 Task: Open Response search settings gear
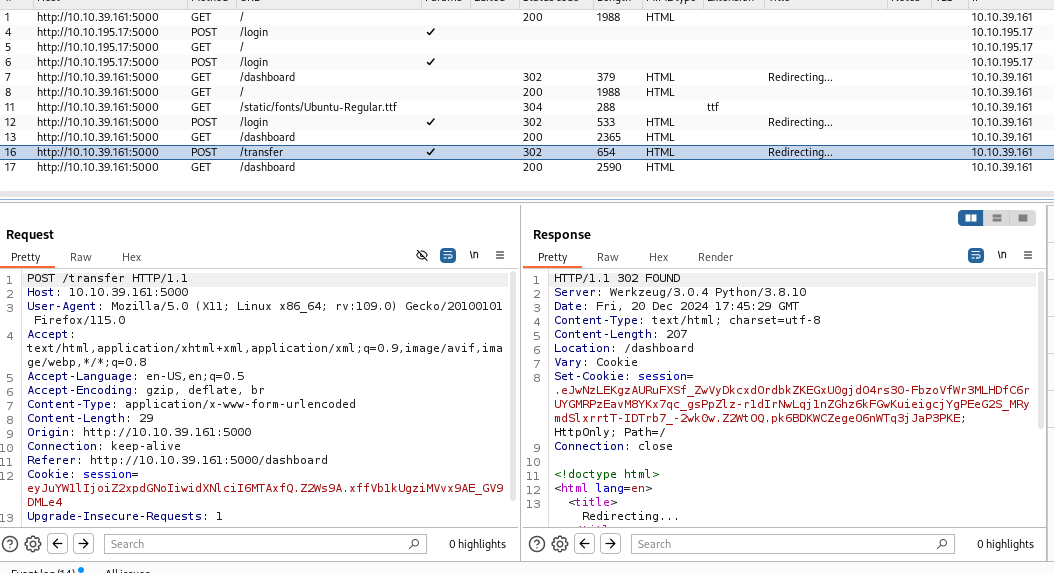[560, 544]
